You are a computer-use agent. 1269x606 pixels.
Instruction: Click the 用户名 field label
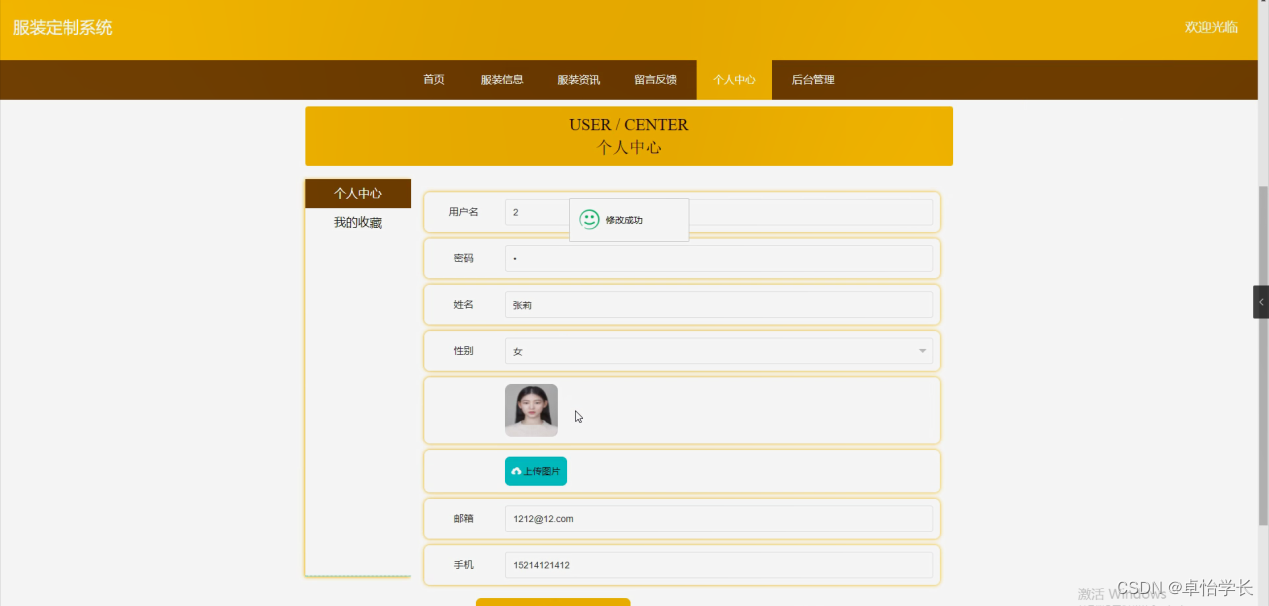click(464, 212)
